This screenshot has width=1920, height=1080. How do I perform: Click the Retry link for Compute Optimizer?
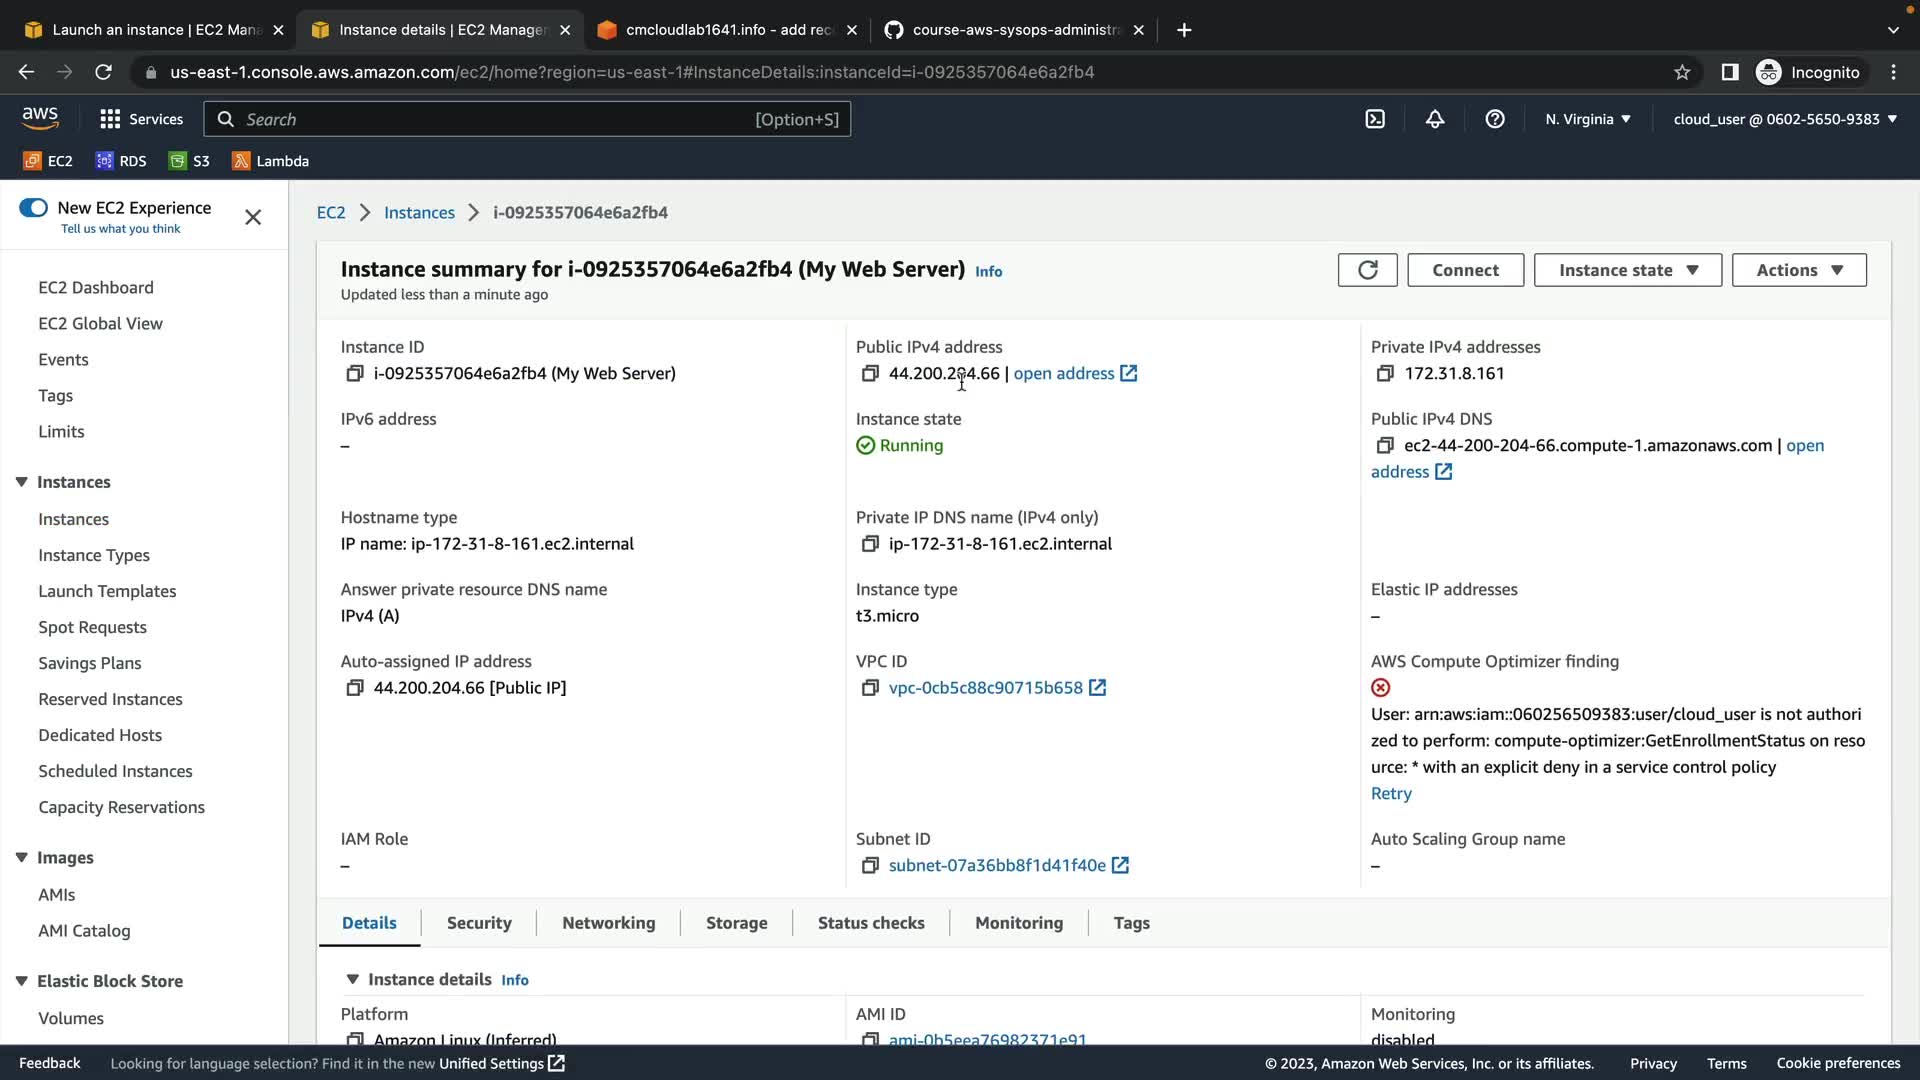pyautogui.click(x=1391, y=793)
